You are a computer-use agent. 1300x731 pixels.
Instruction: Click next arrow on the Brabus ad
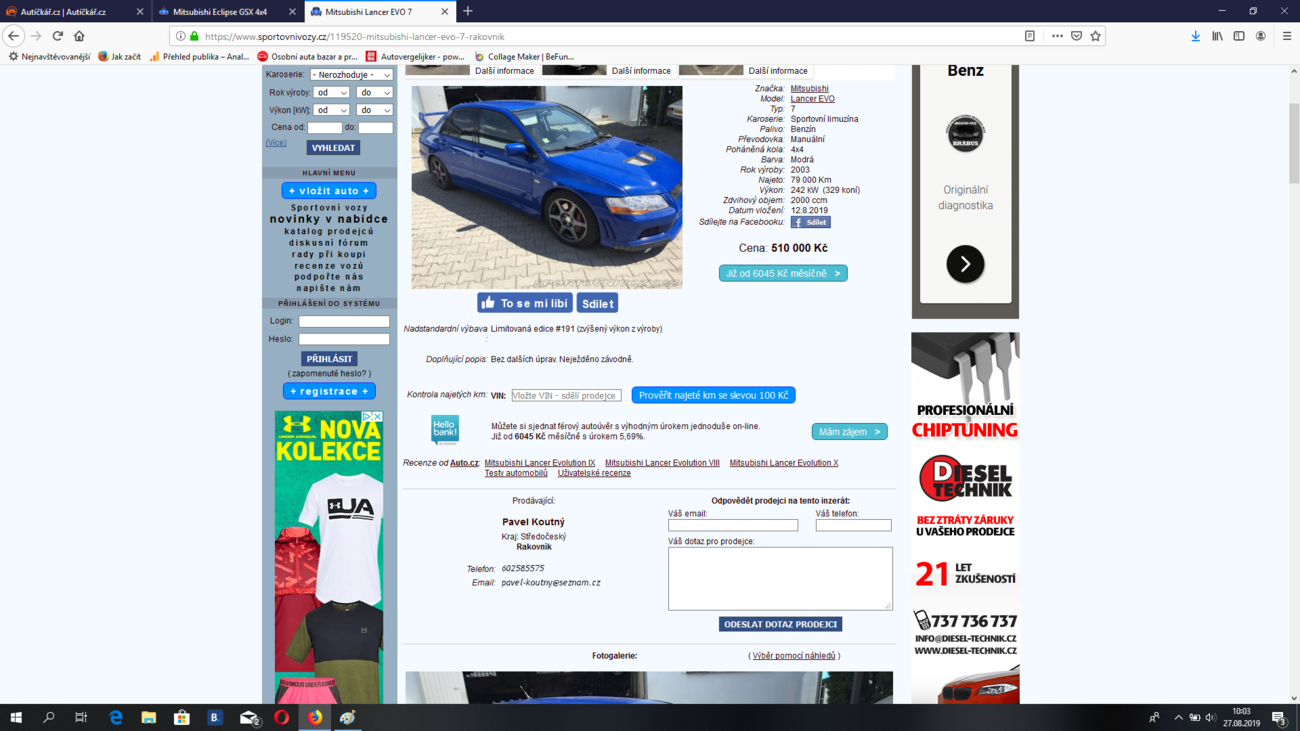click(965, 264)
